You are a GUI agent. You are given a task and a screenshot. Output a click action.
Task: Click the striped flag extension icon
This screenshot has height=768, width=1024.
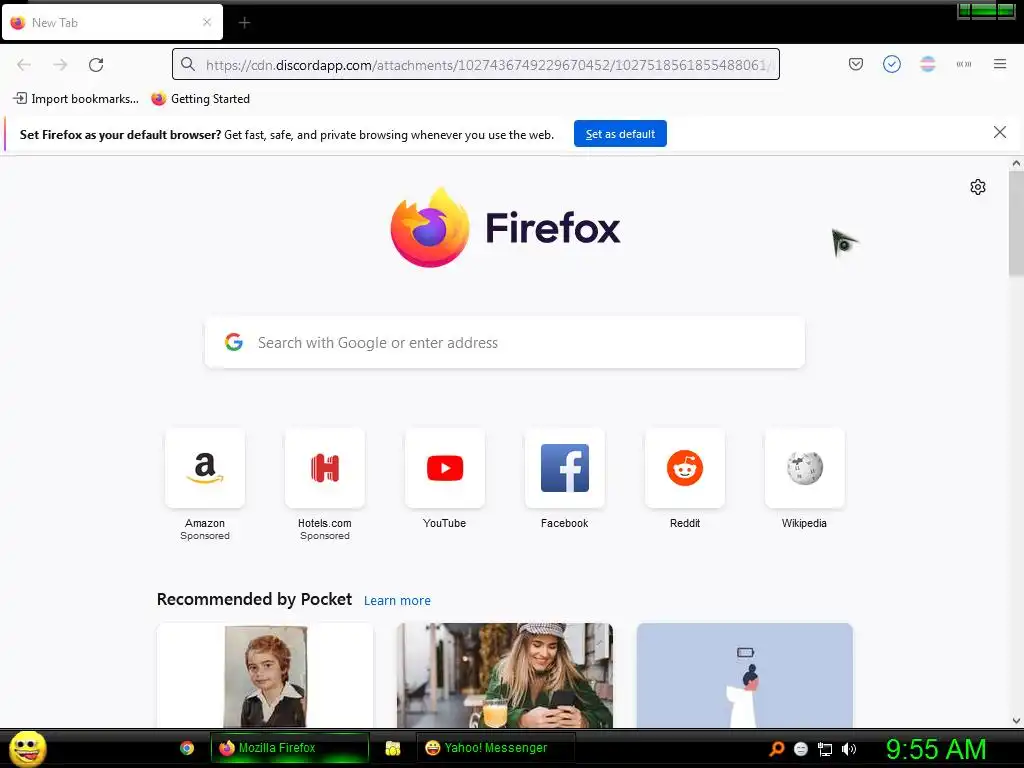coord(927,64)
